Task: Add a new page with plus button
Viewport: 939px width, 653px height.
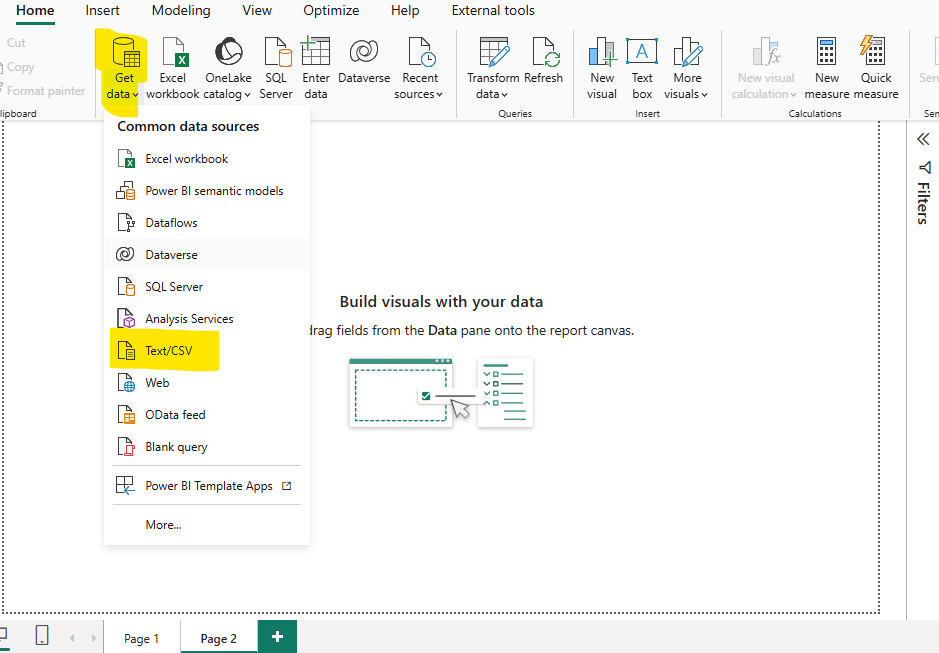Action: 277,637
